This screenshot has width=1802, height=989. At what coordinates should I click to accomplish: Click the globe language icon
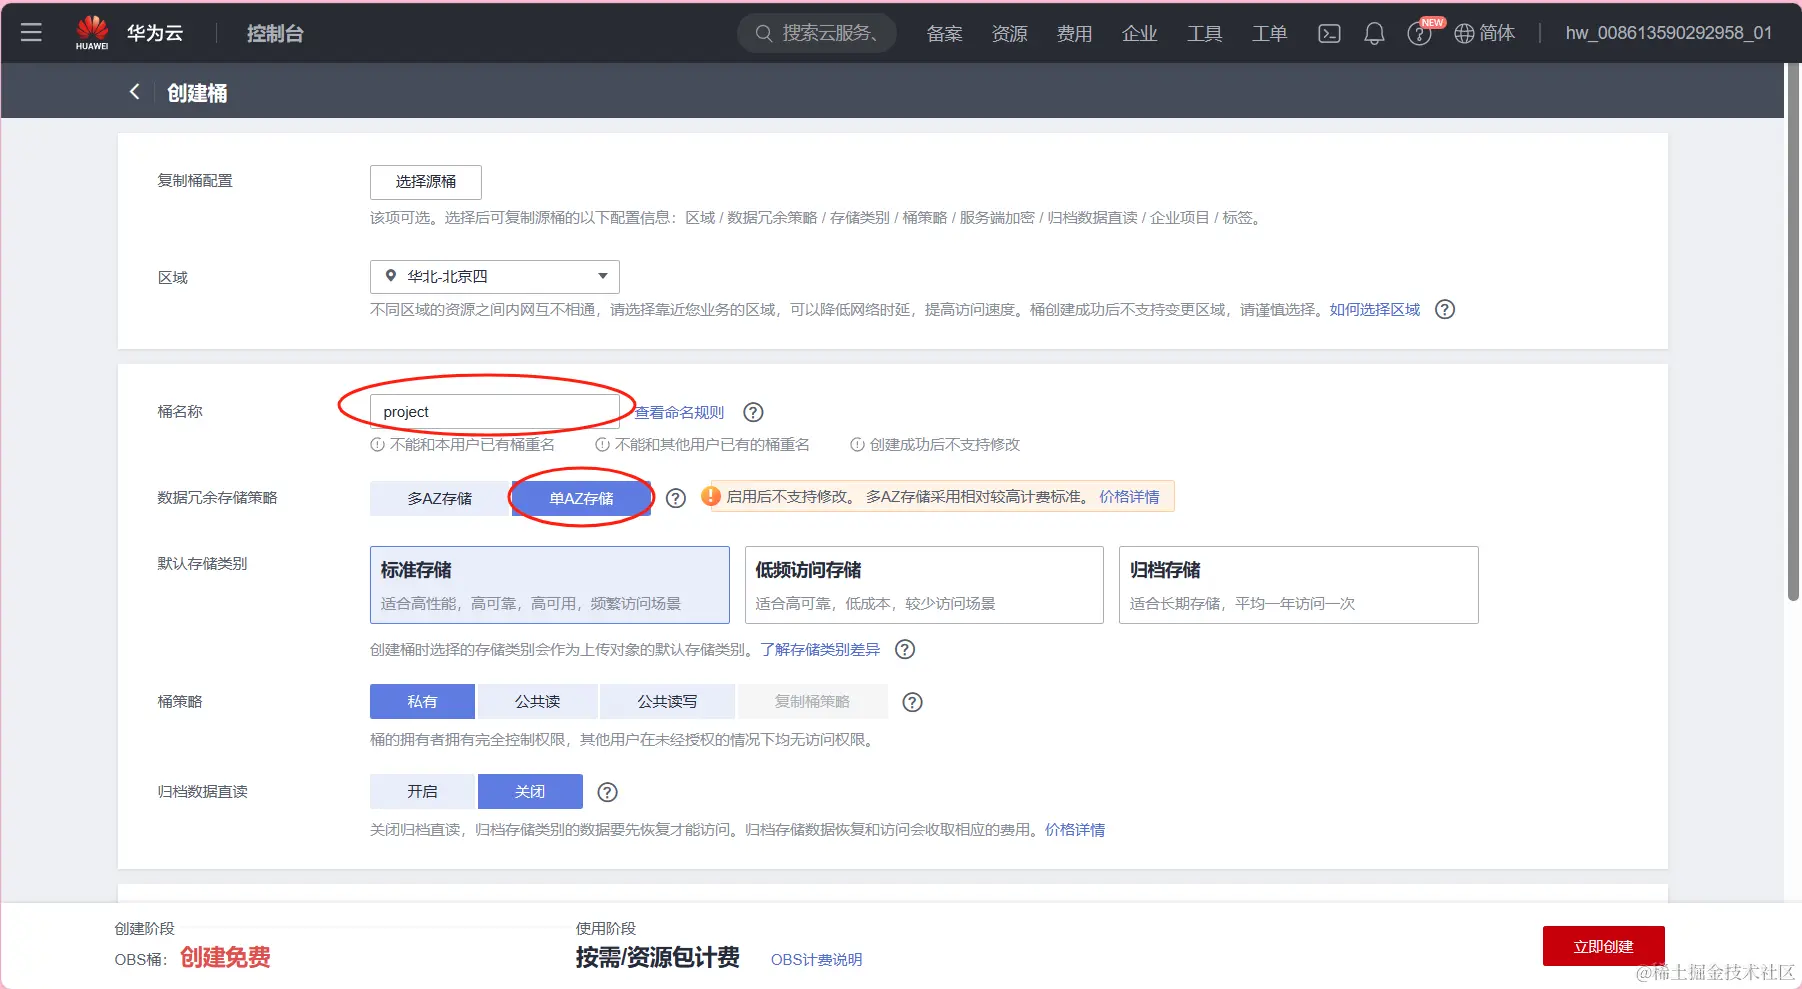pyautogui.click(x=1464, y=33)
